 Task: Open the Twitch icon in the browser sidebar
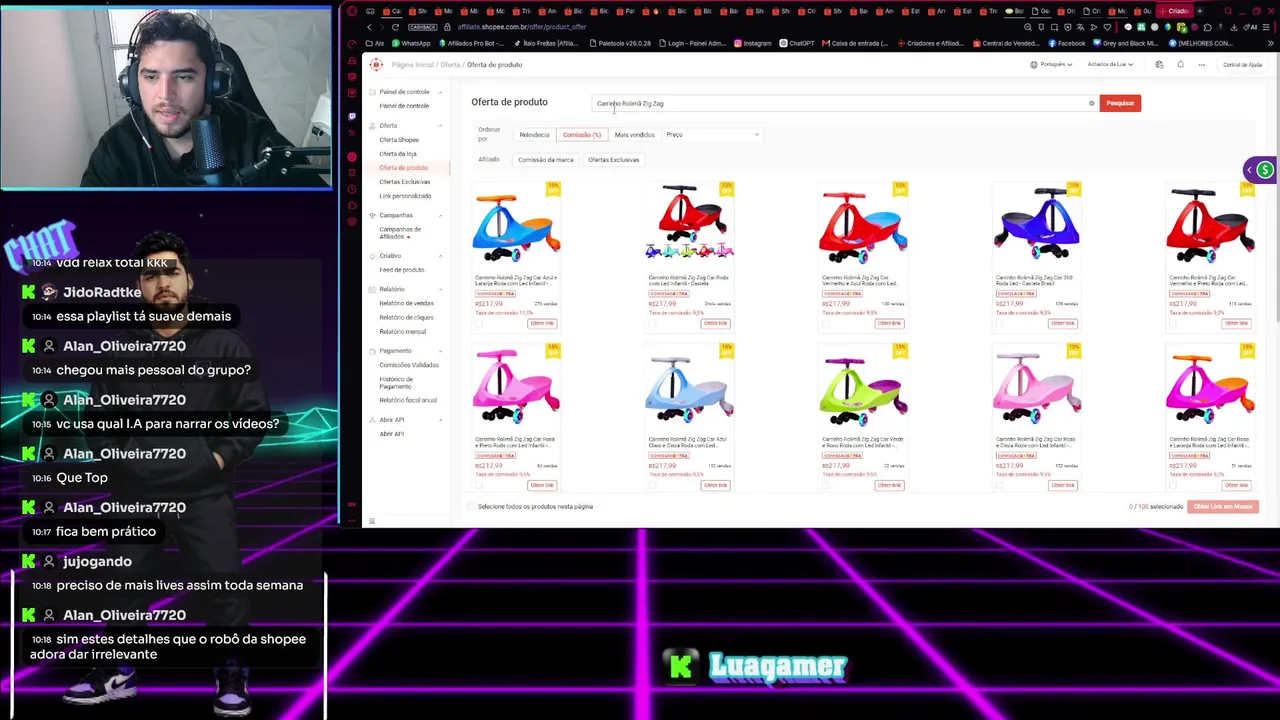point(352,116)
